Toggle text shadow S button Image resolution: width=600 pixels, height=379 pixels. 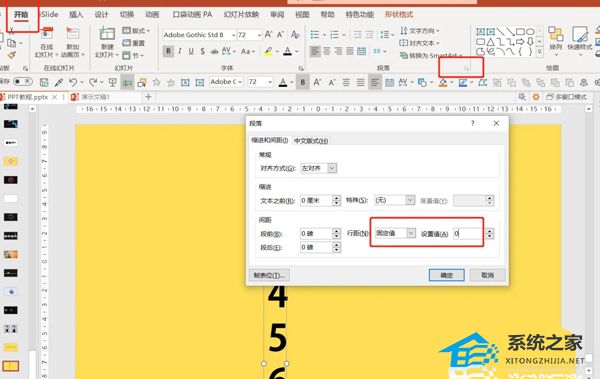202,51
